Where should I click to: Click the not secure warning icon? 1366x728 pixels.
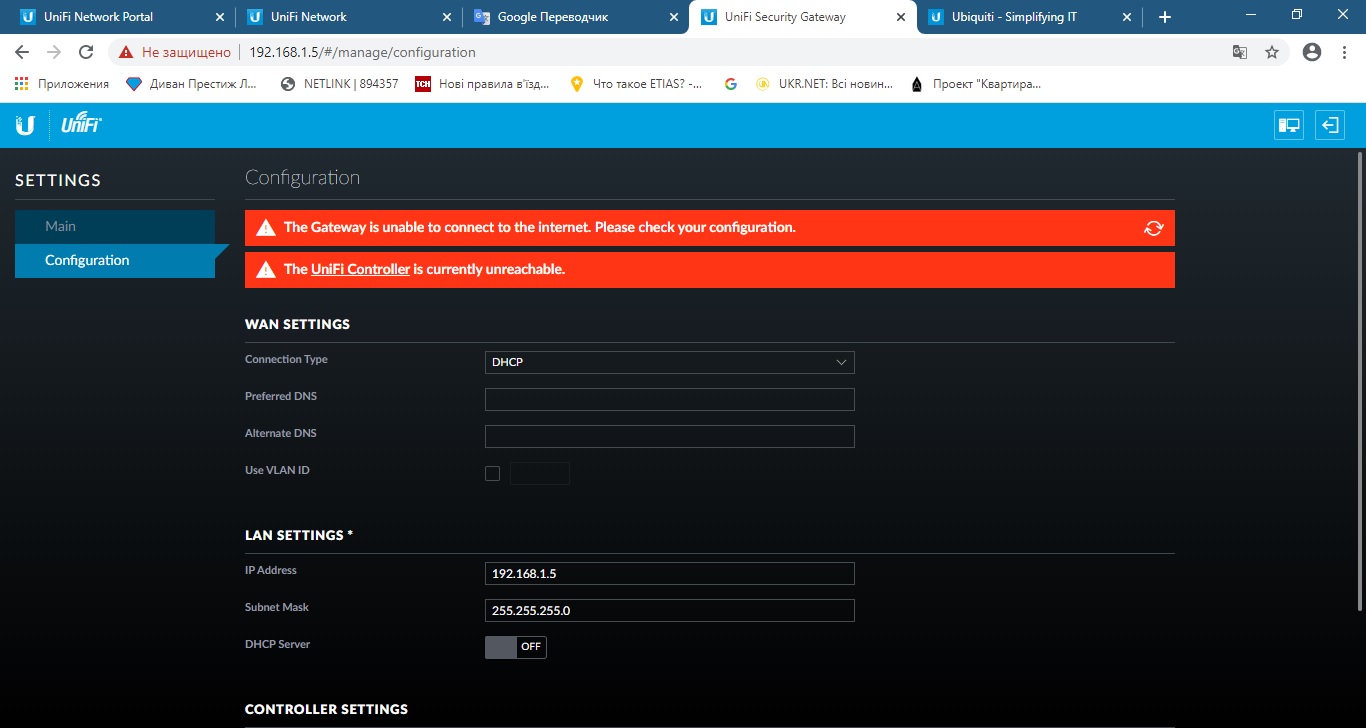point(125,52)
